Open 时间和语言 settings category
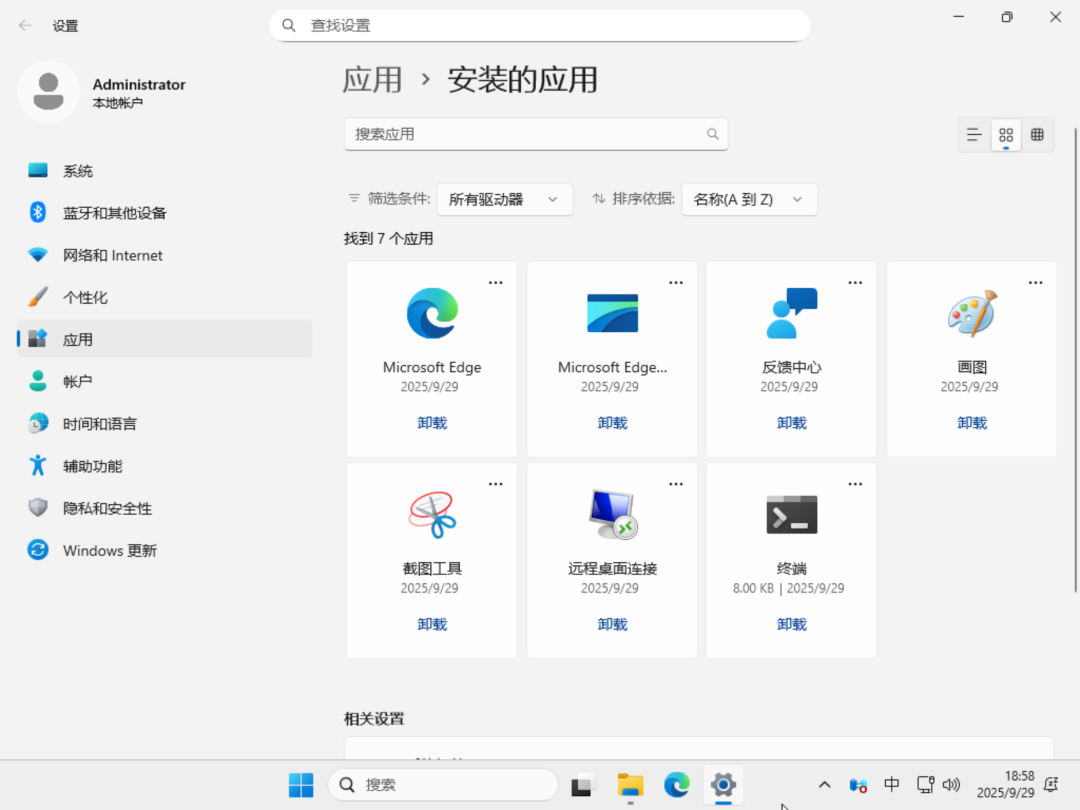Image resolution: width=1080 pixels, height=810 pixels. 165,424
